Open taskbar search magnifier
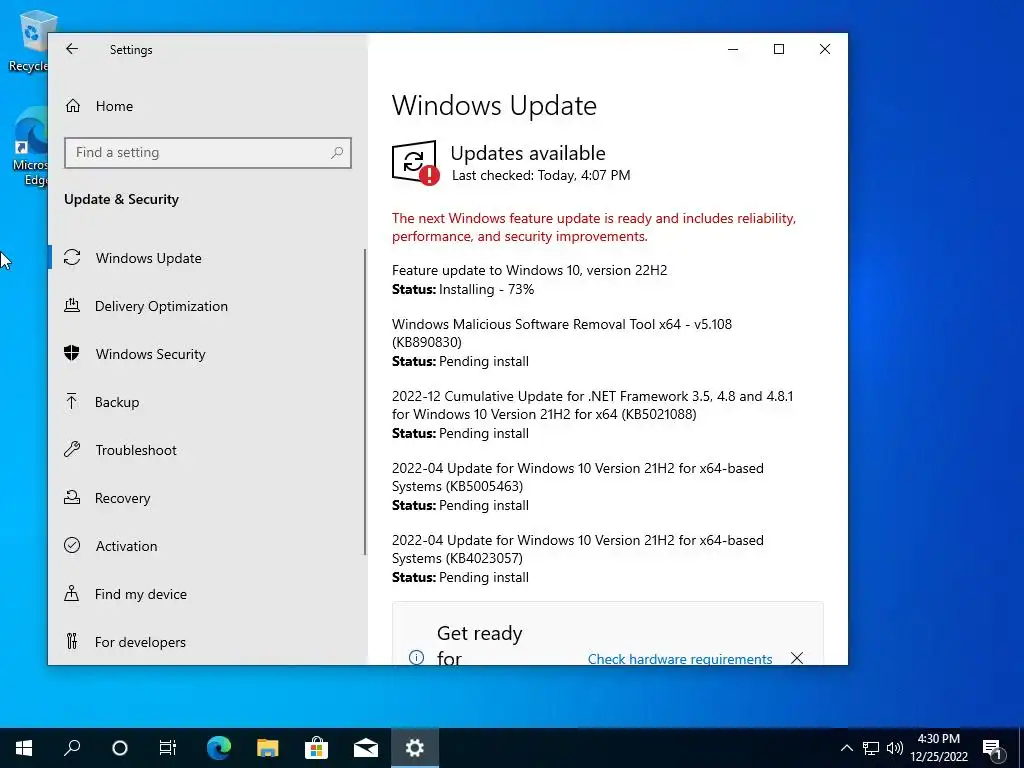The height and width of the screenshot is (768, 1024). [72, 748]
